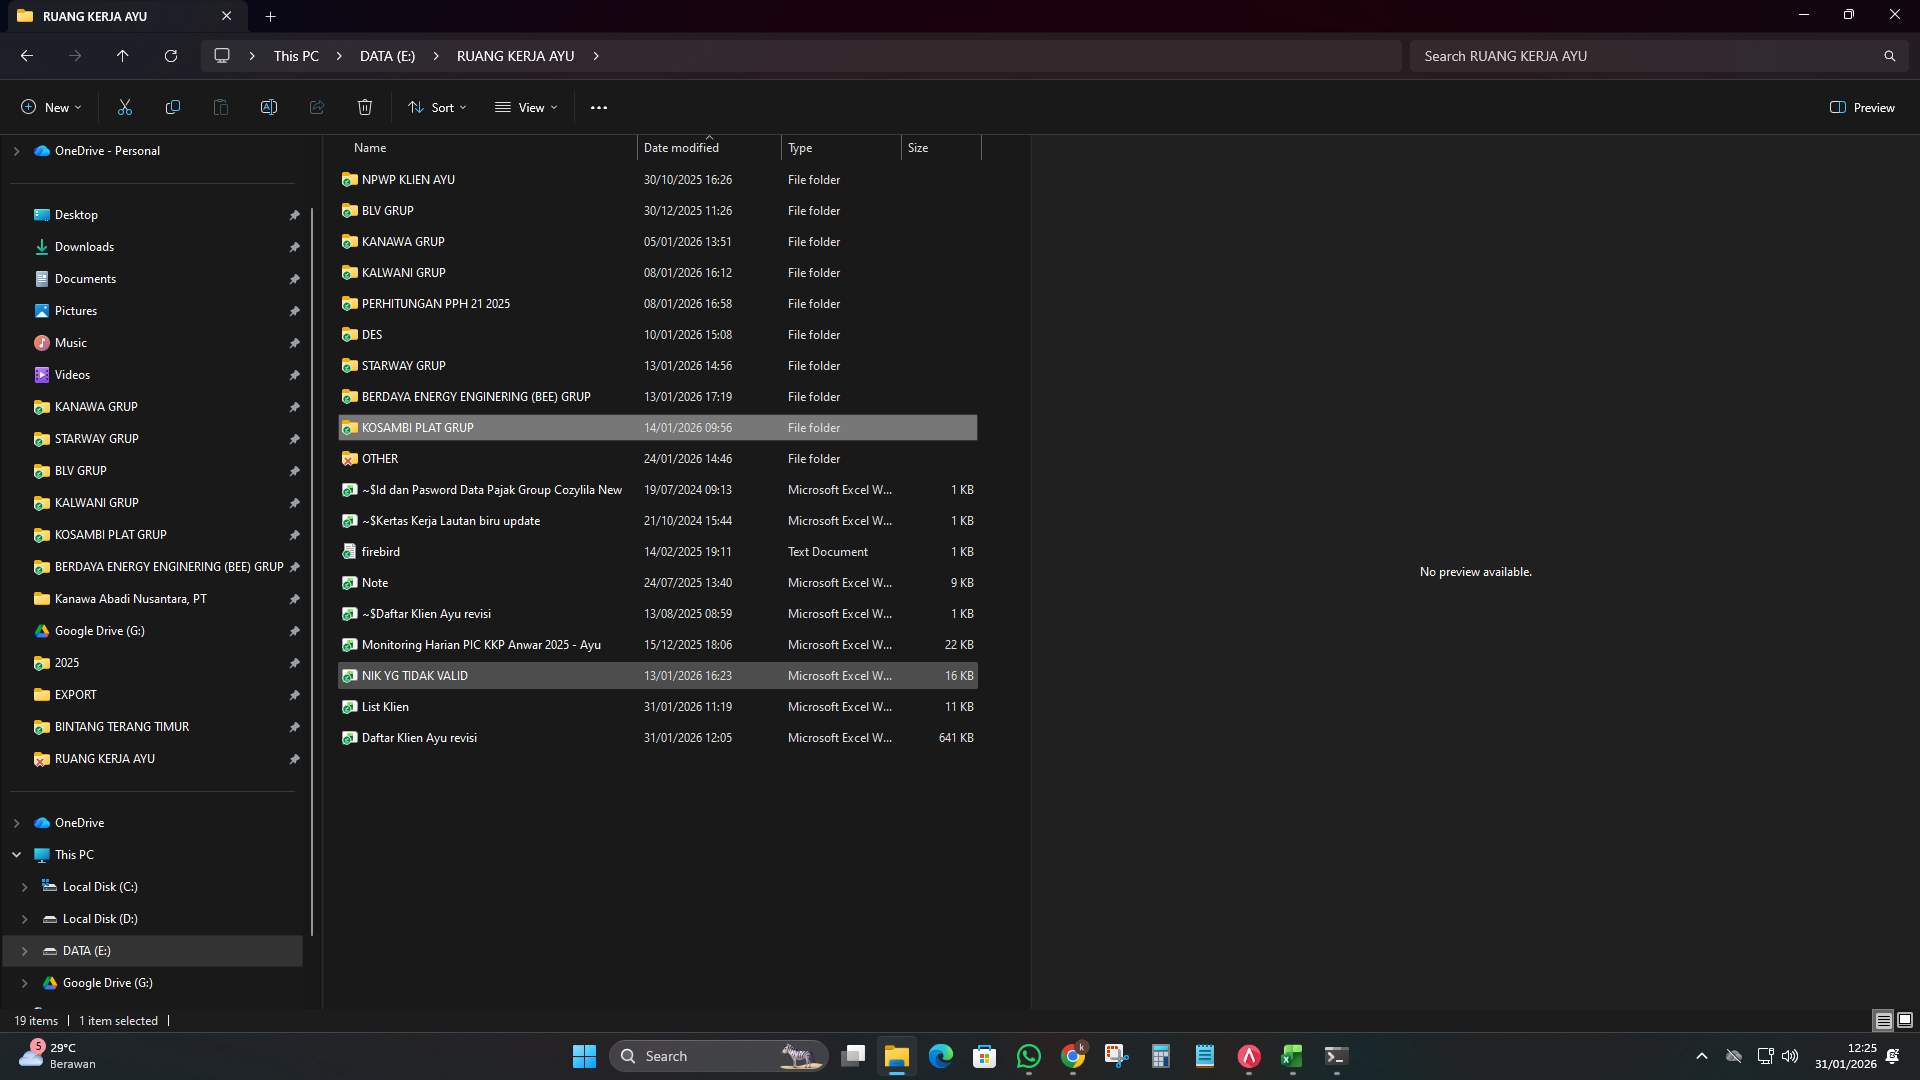
Task: Navigate up to the parent folder
Action: tap(122, 56)
